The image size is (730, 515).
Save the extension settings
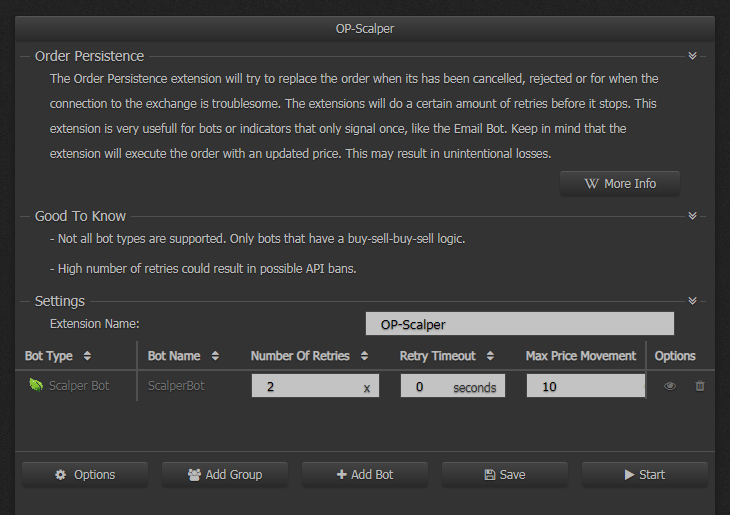(505, 474)
